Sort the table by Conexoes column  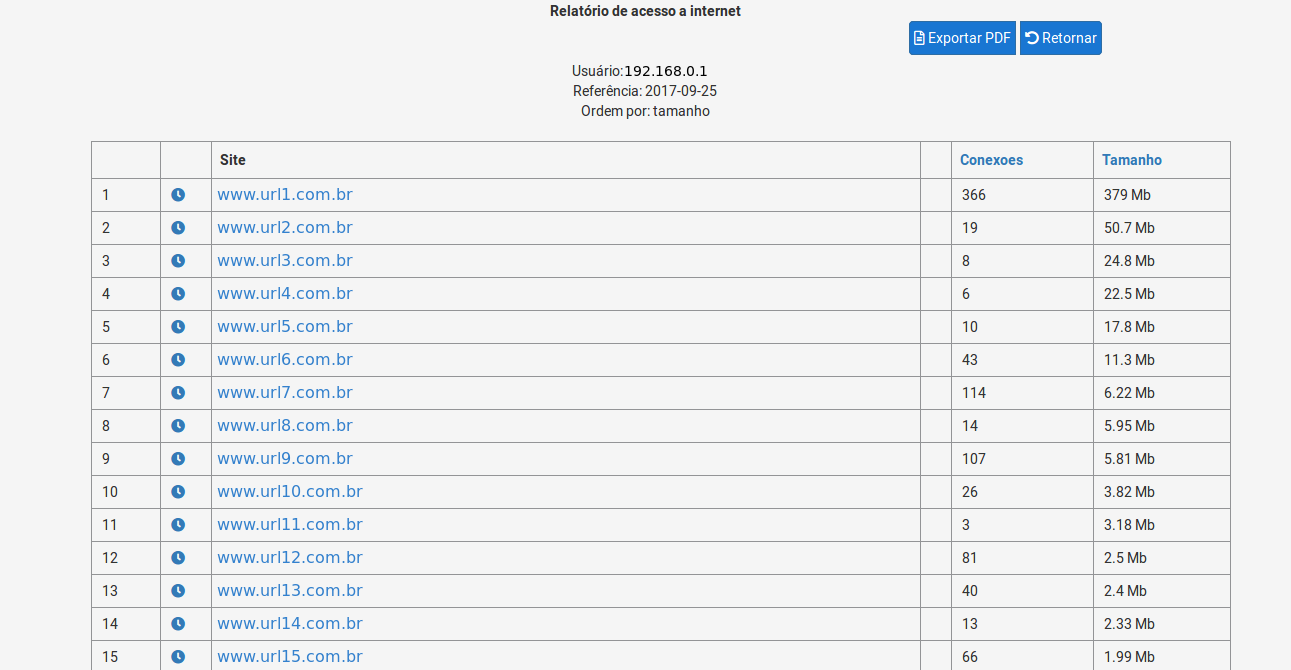coord(991,160)
